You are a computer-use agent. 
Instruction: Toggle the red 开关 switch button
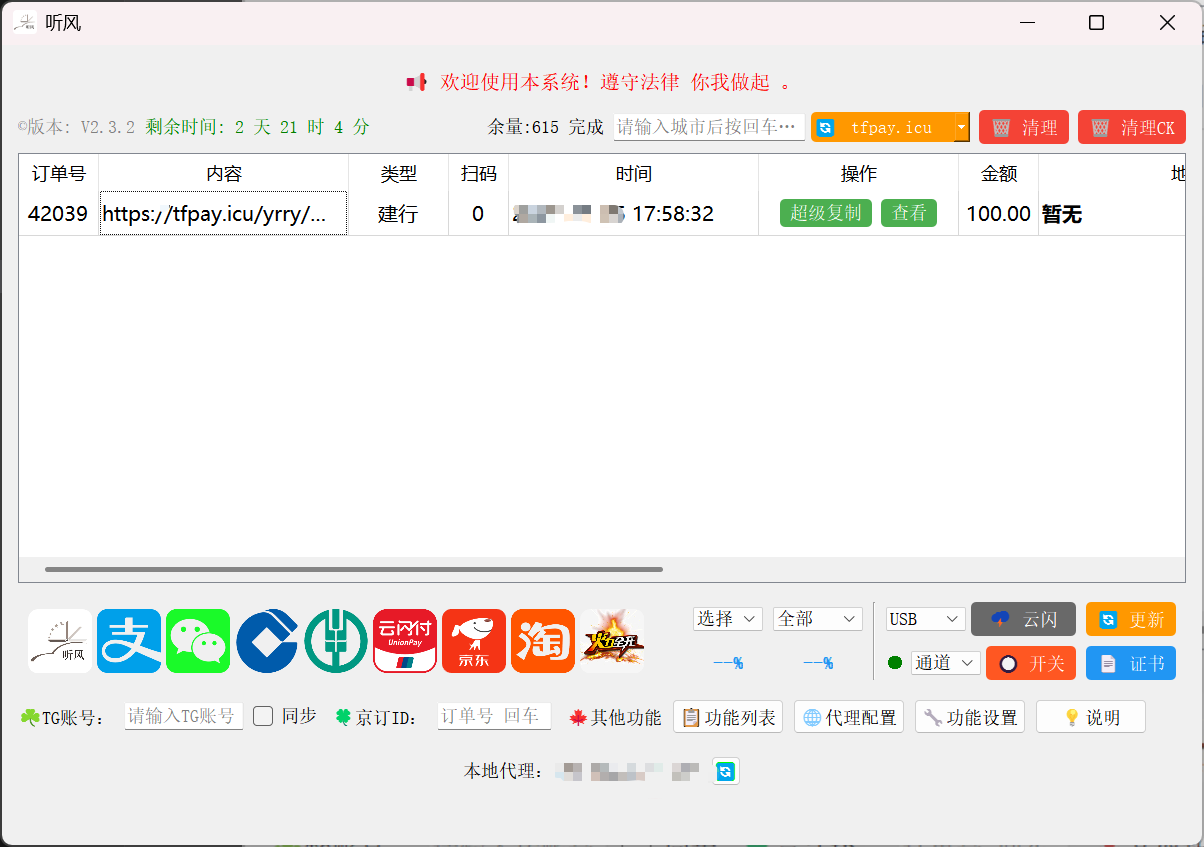pos(1030,663)
